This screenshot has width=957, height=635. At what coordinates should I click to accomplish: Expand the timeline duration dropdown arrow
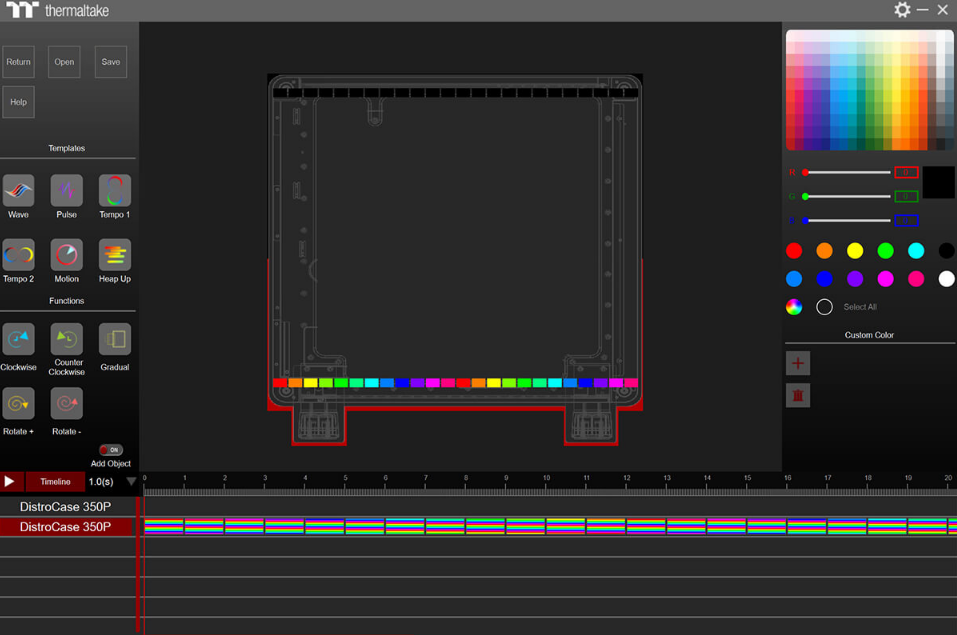[130, 482]
